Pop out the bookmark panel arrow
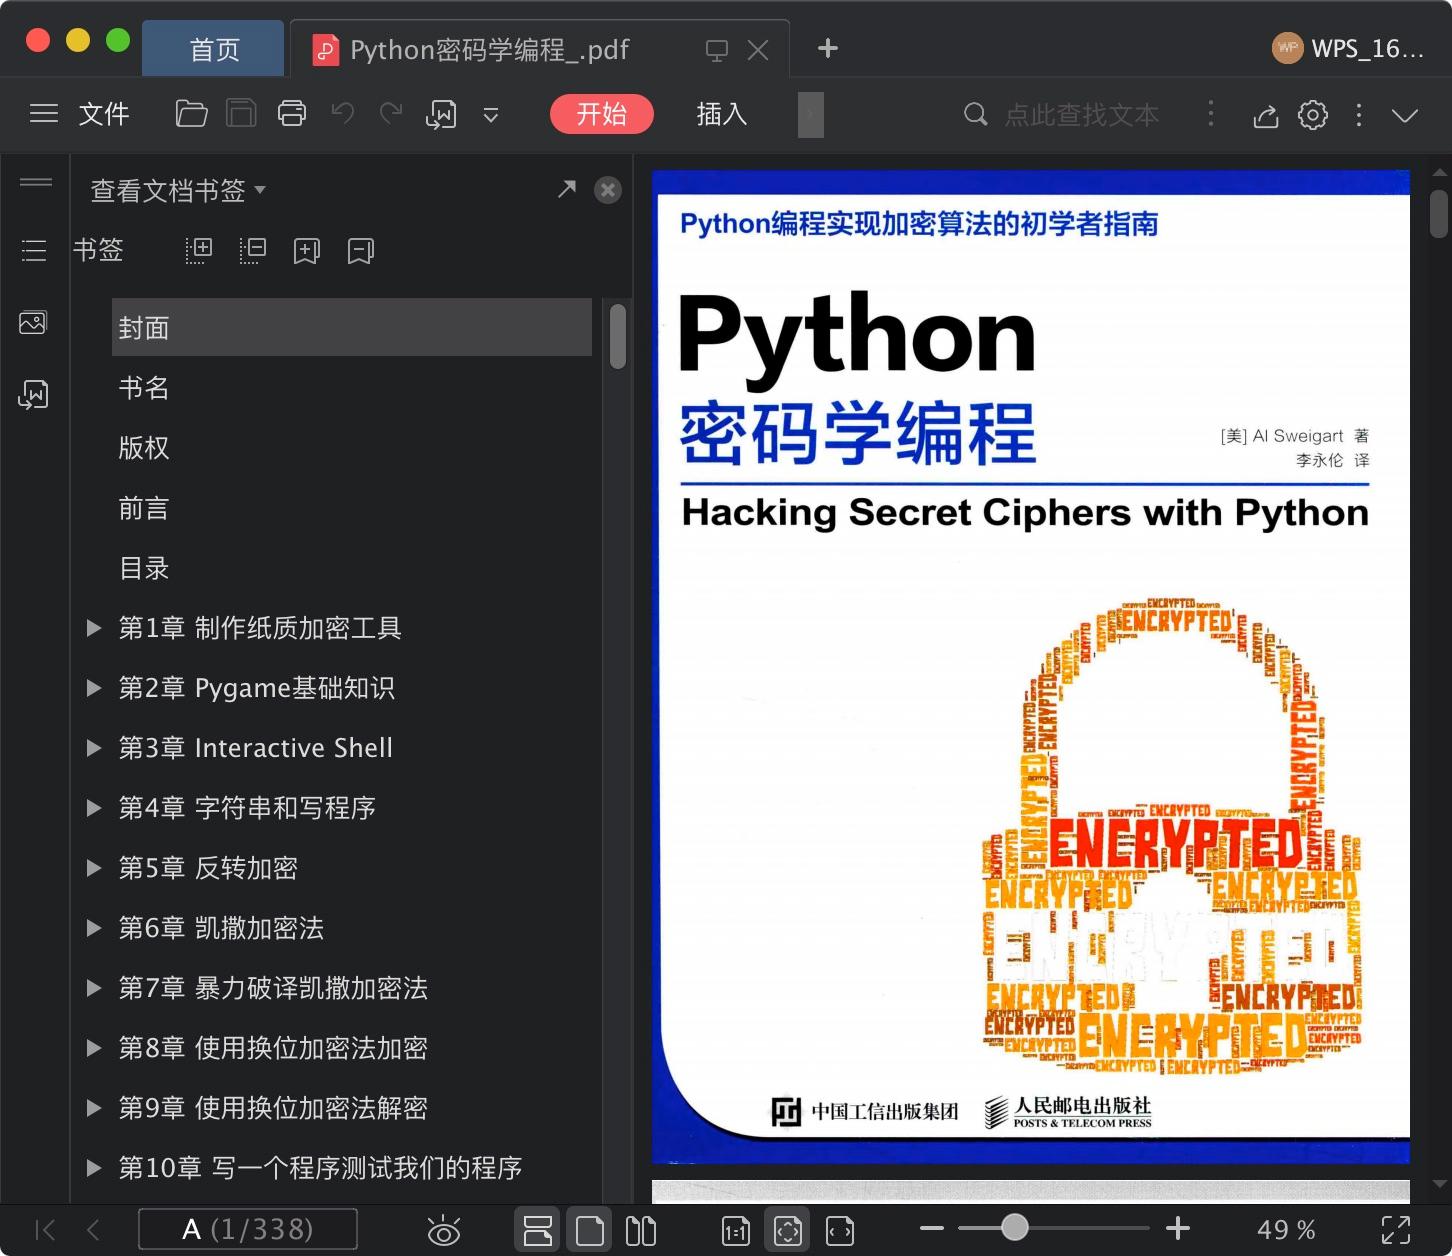 [x=567, y=189]
